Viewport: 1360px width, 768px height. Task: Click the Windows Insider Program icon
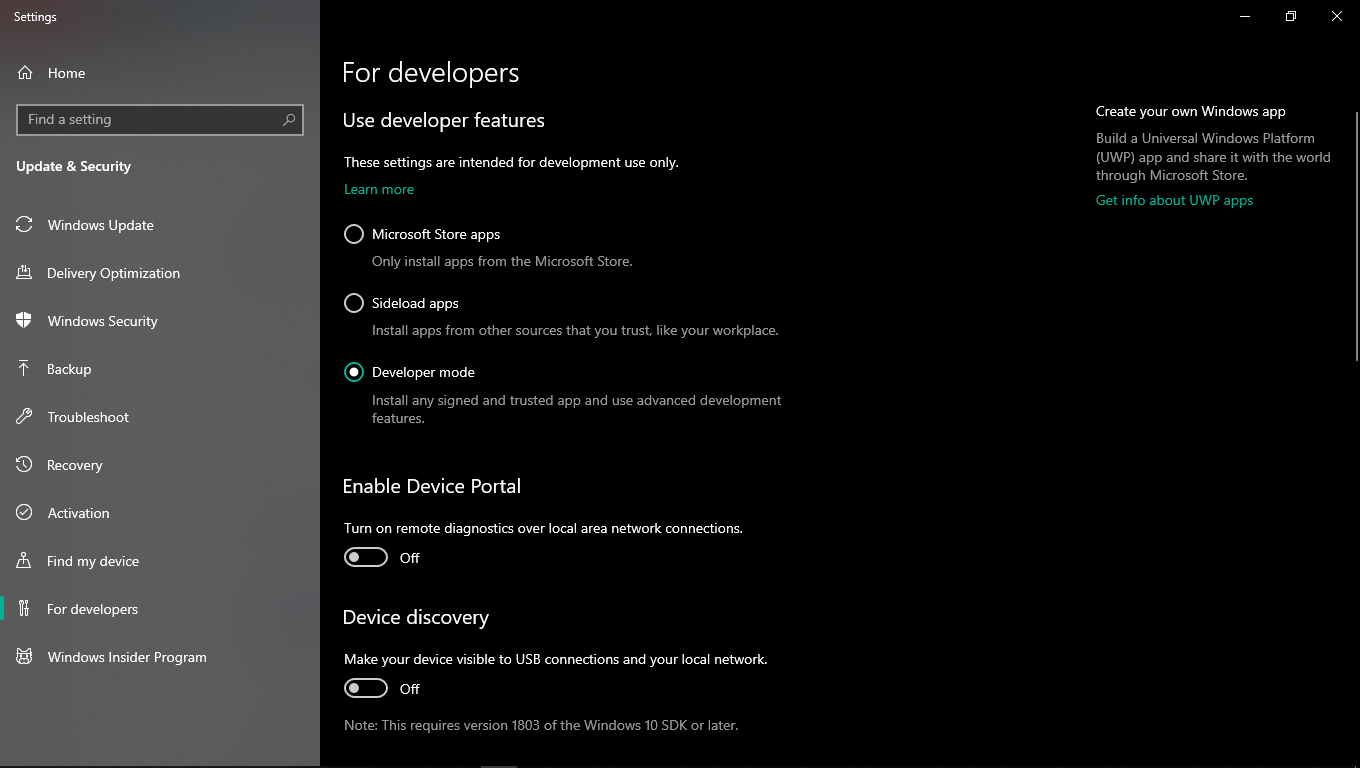tap(24, 657)
